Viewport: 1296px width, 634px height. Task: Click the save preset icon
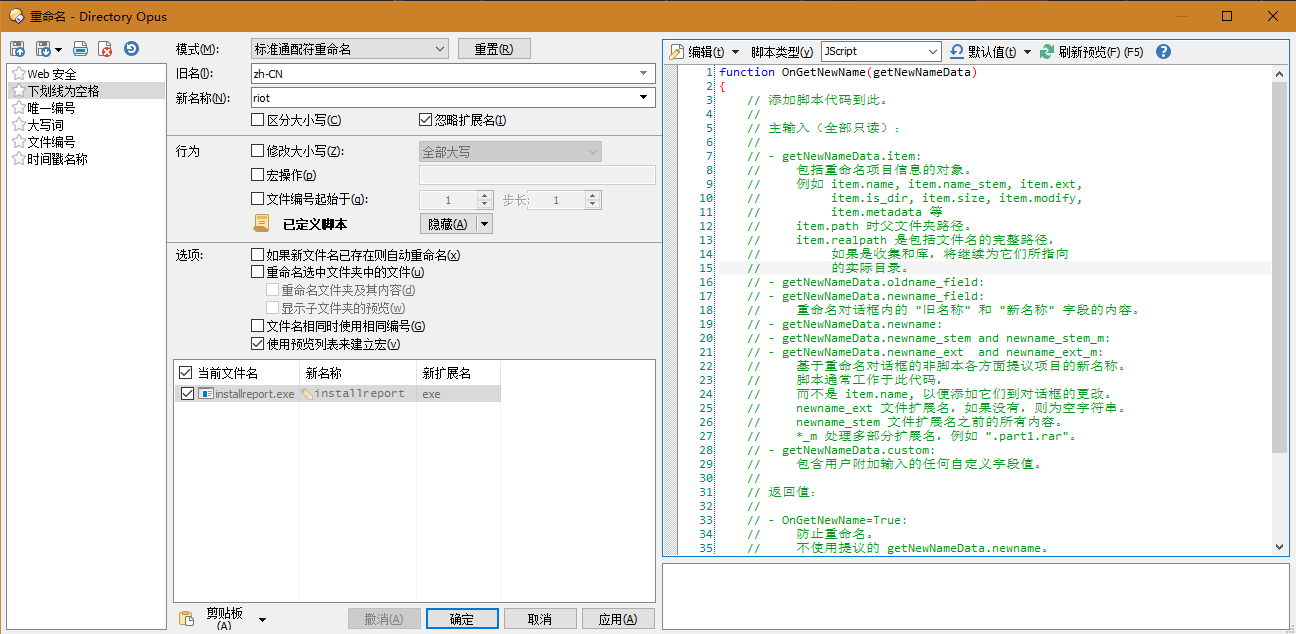click(17, 49)
